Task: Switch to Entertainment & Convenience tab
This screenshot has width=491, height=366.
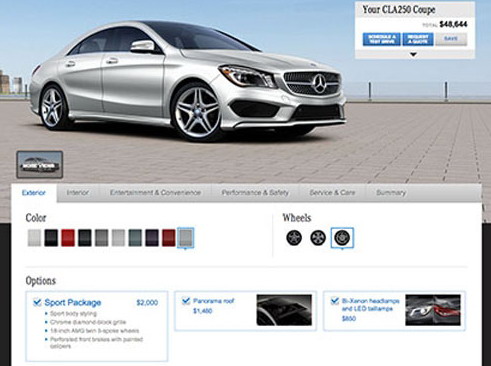Action: click(155, 193)
